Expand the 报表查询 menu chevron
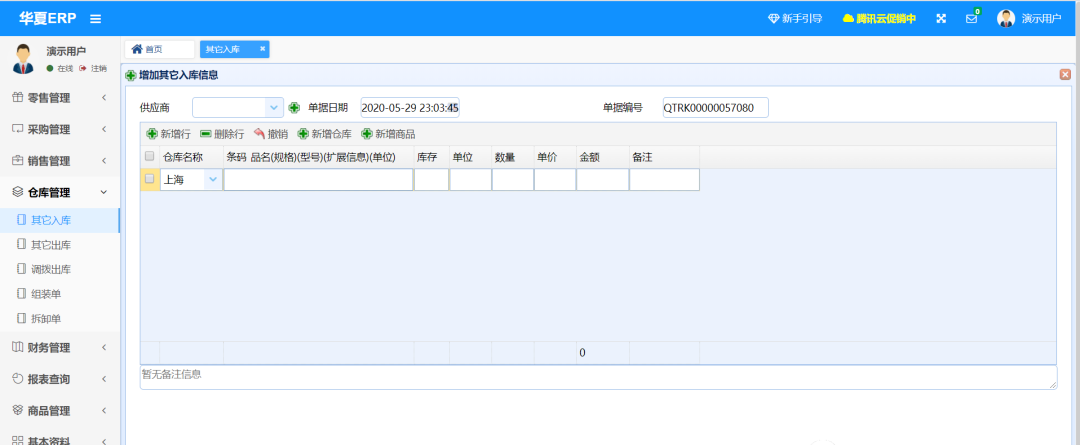The image size is (1080, 445). (104, 379)
